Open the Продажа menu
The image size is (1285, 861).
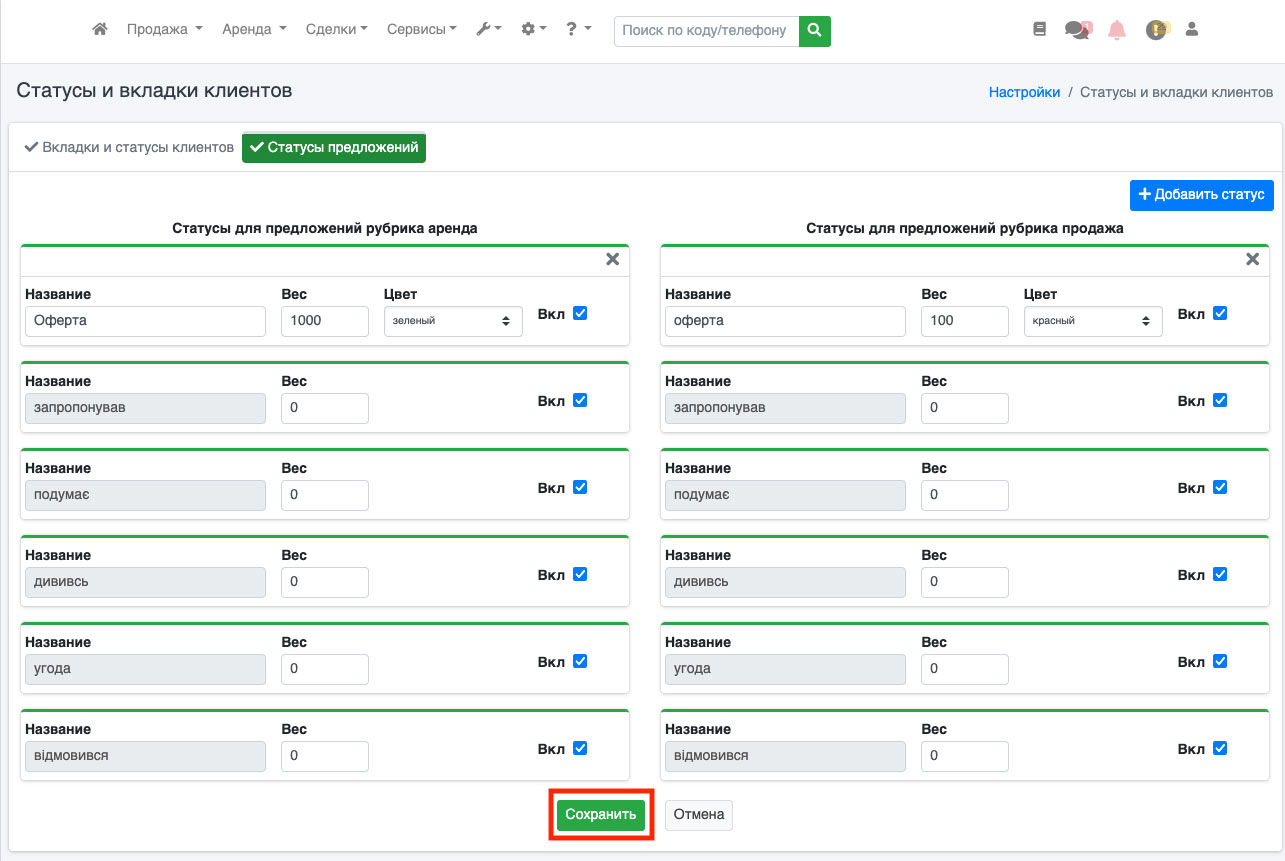[x=164, y=30]
